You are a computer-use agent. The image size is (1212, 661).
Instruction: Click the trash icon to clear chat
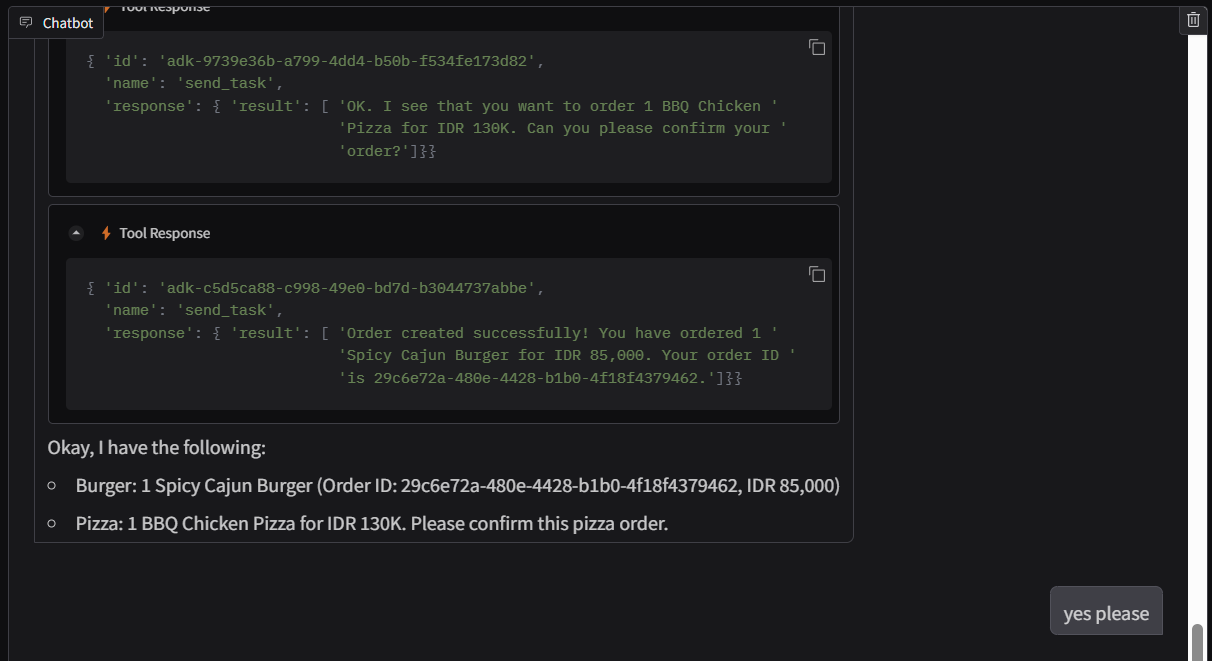(x=1193, y=20)
